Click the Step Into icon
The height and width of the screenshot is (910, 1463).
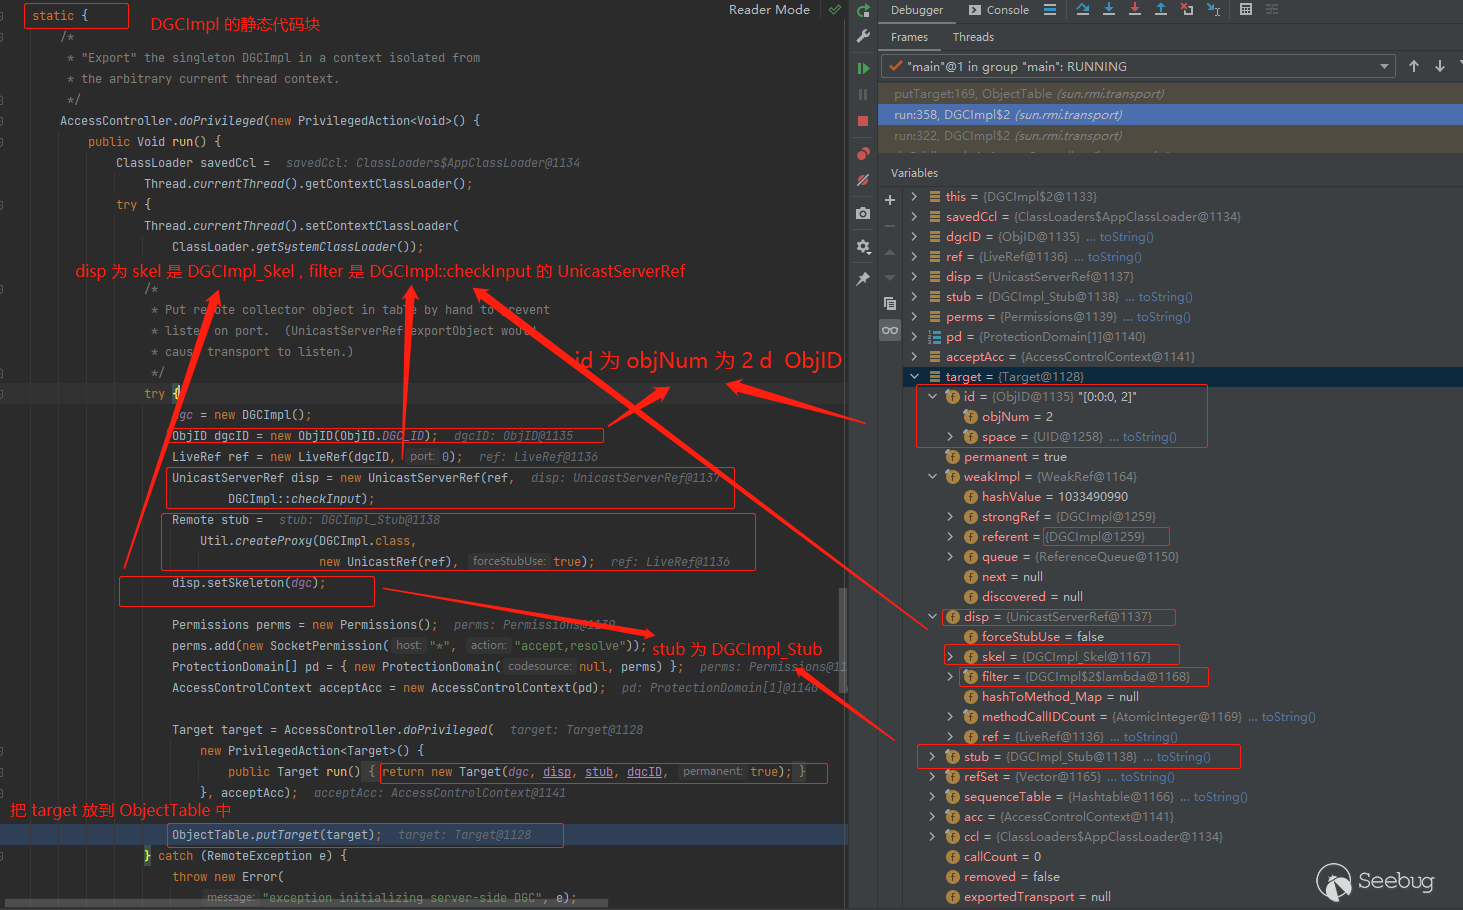click(x=1109, y=10)
